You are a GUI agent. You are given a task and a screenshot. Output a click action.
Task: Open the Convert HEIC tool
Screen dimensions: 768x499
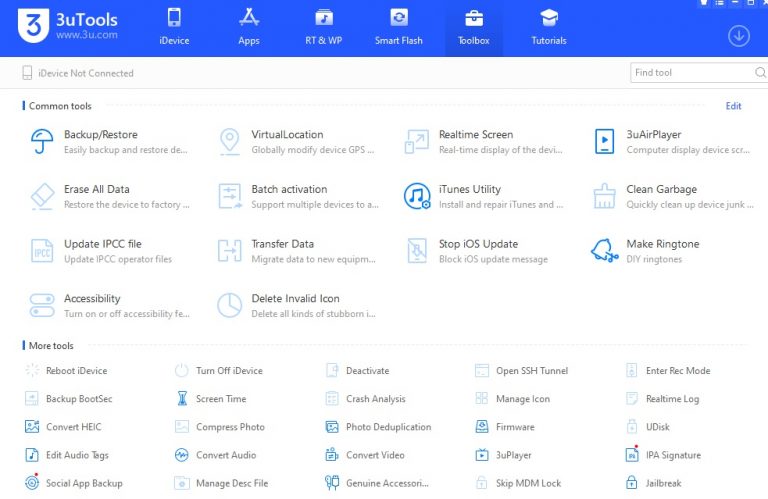pyautogui.click(x=73, y=427)
